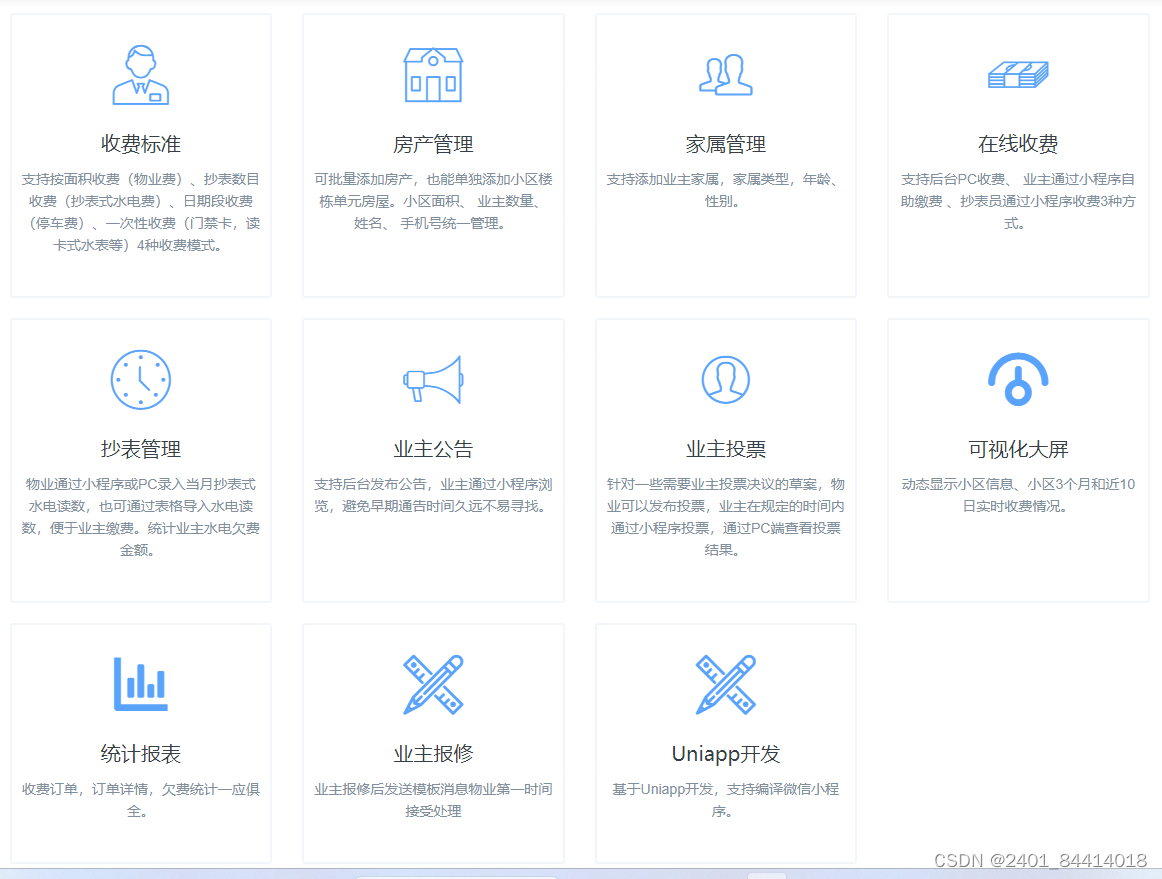
Task: Open the 房产管理 feature title
Action: click(x=433, y=143)
